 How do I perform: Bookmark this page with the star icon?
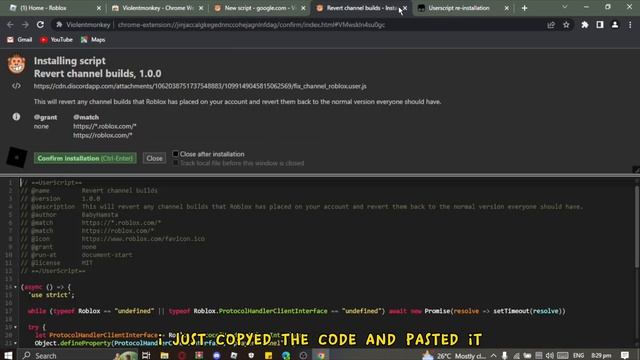(x=566, y=25)
